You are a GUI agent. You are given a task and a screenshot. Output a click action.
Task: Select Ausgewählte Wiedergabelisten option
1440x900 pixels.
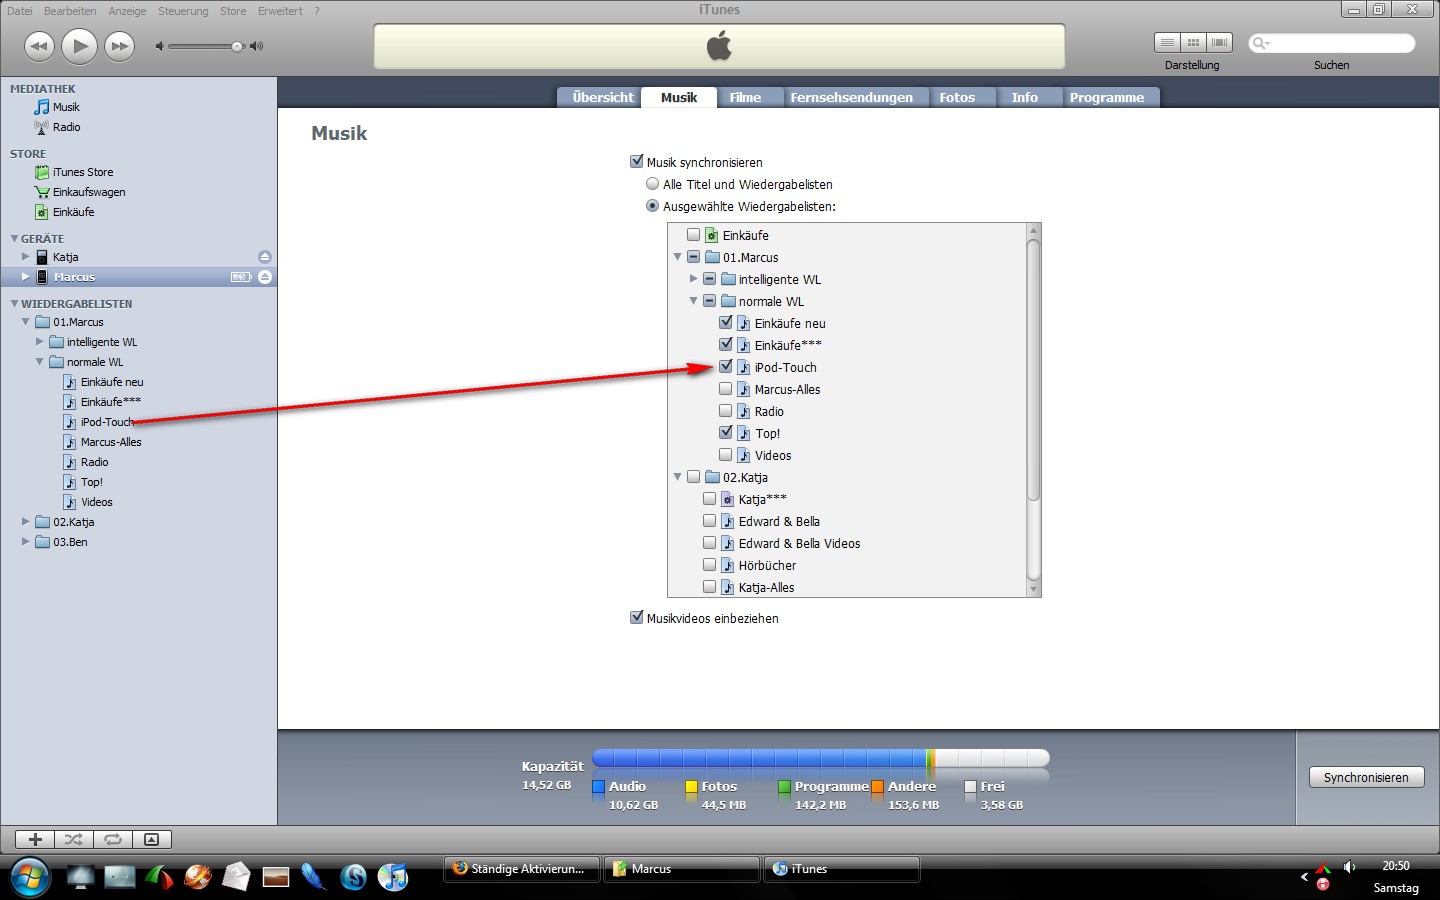[653, 206]
